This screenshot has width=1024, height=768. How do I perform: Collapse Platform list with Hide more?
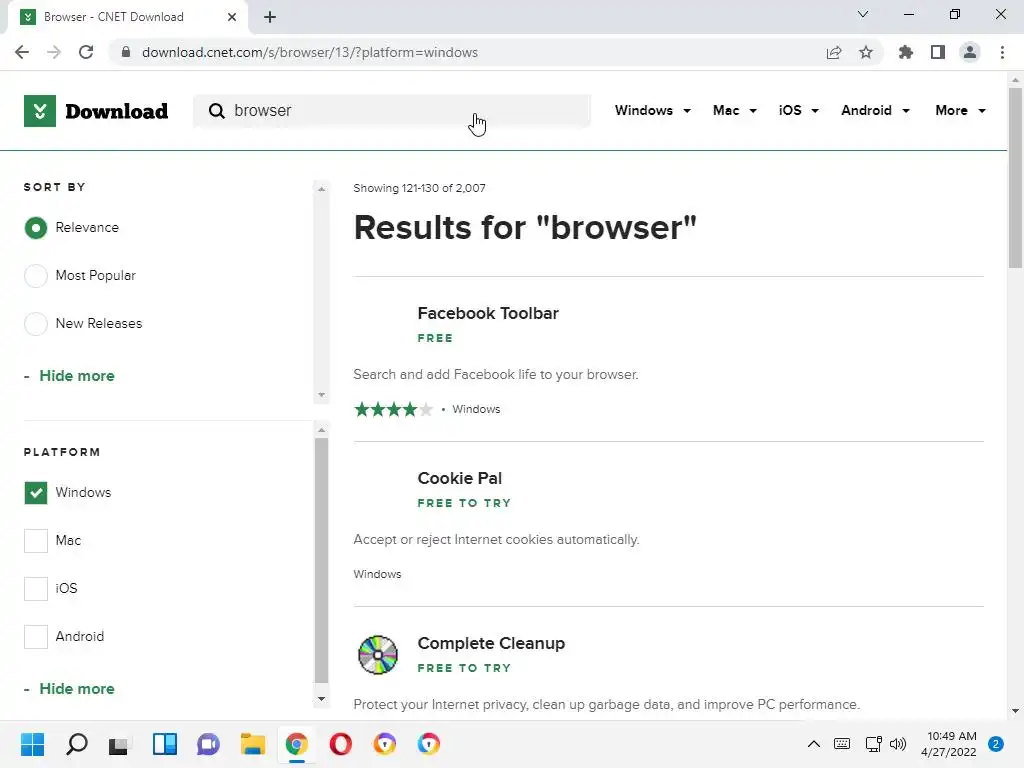coord(76,689)
